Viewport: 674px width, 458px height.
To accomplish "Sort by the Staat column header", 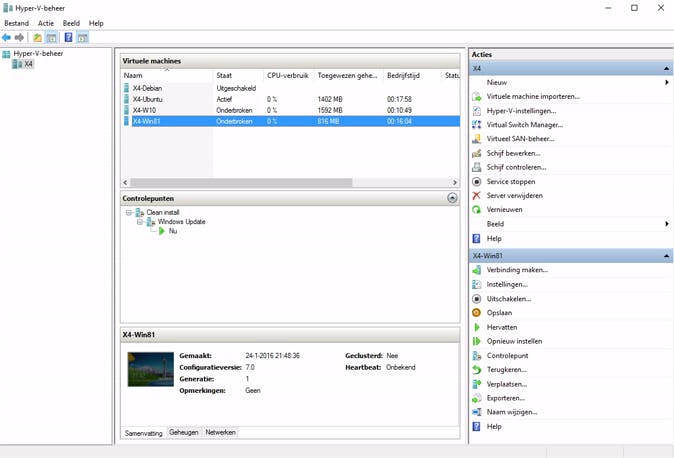I will pyautogui.click(x=238, y=76).
